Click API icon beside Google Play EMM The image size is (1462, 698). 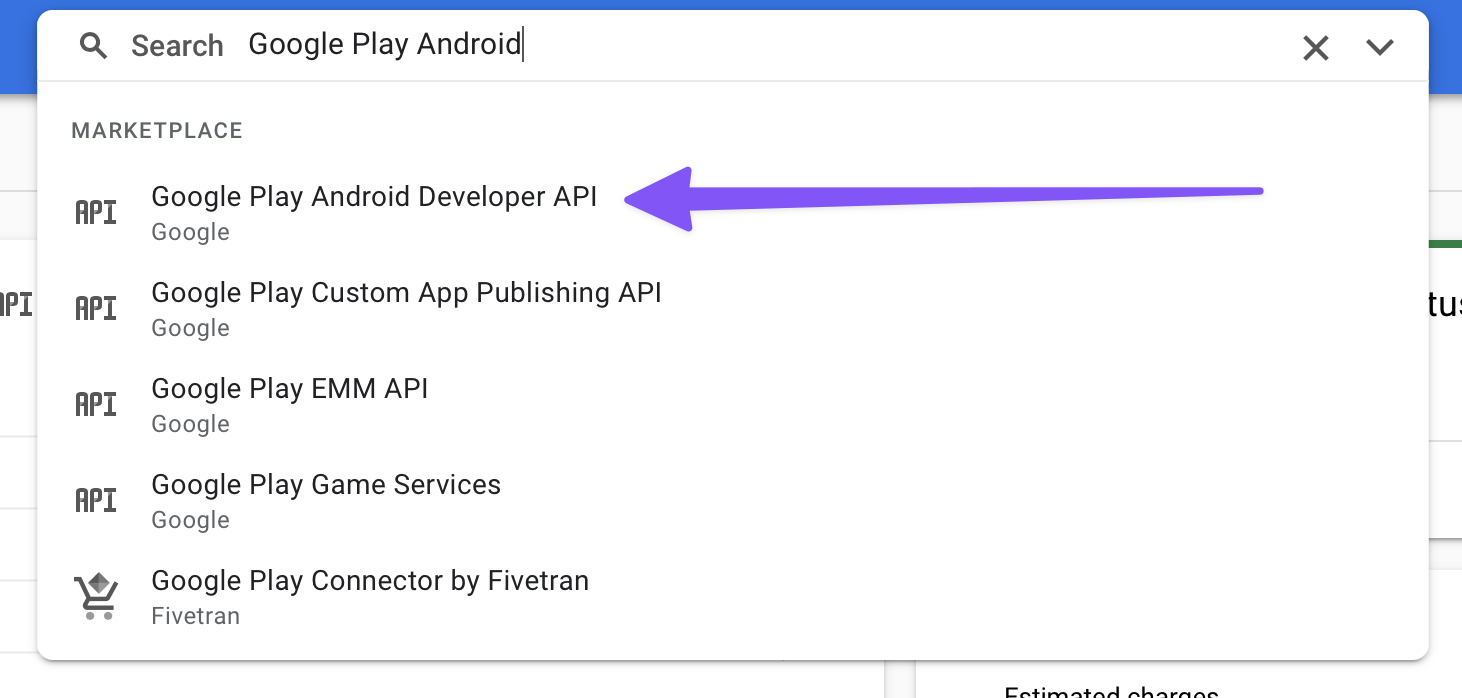[96, 404]
